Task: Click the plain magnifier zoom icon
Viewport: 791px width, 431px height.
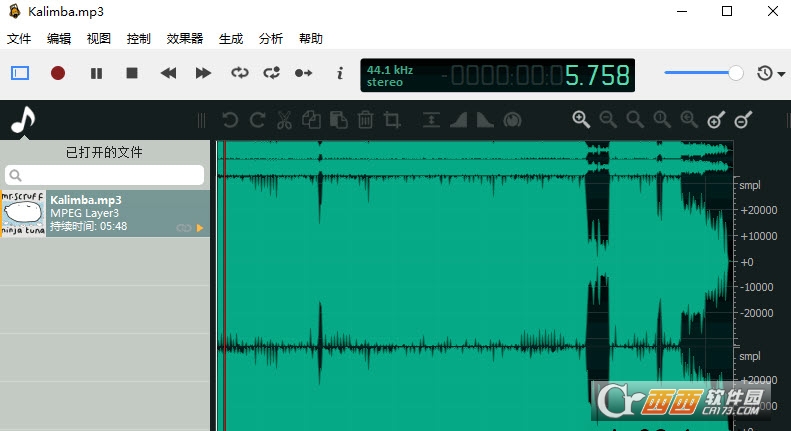Action: [x=635, y=120]
